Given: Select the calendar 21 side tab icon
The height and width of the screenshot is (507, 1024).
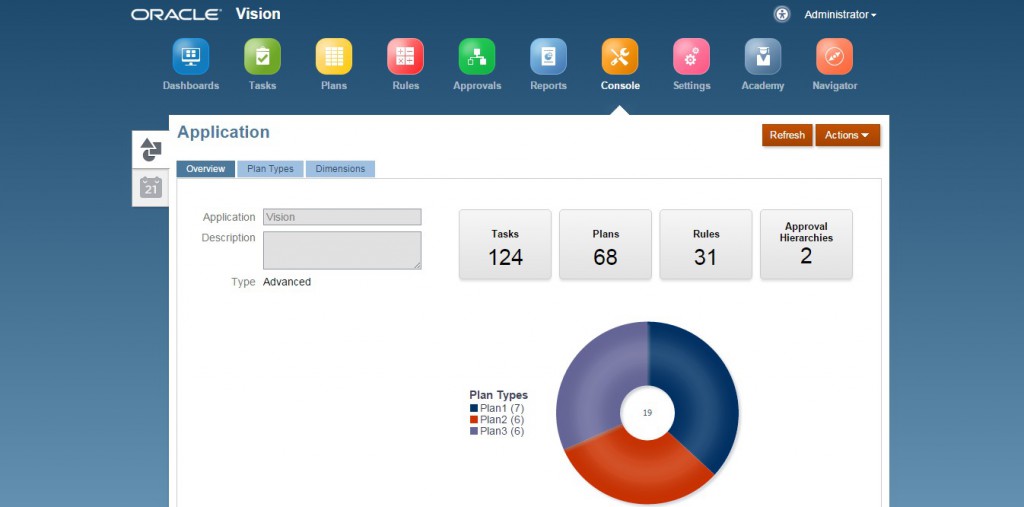Looking at the screenshot, I should point(151,188).
